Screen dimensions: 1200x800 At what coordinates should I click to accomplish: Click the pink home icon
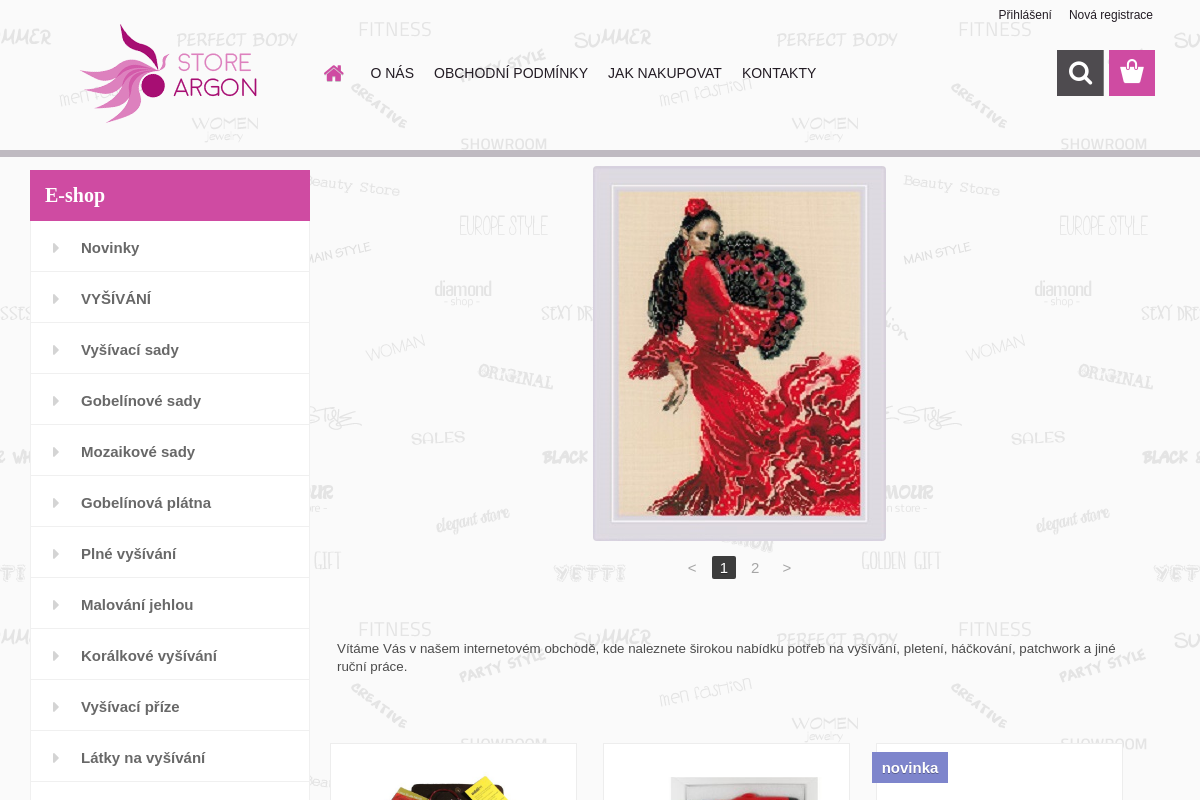(x=334, y=73)
